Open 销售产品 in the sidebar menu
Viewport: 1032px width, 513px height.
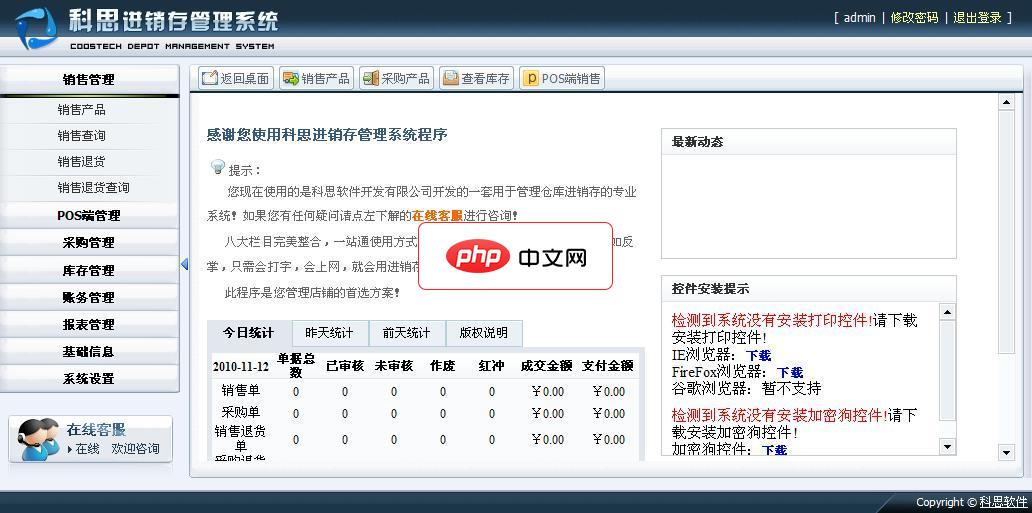pos(82,109)
